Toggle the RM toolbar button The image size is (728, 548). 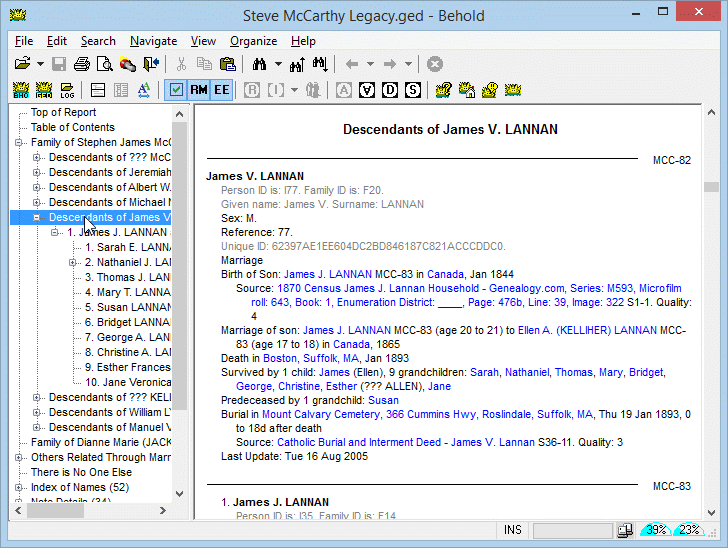tap(199, 90)
